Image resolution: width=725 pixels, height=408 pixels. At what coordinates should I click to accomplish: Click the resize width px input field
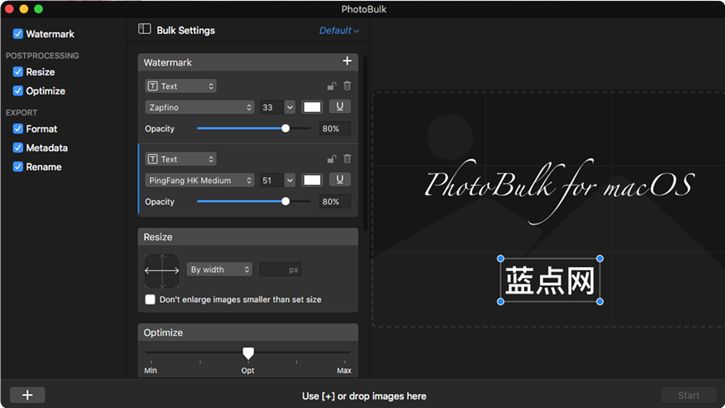[x=280, y=269]
